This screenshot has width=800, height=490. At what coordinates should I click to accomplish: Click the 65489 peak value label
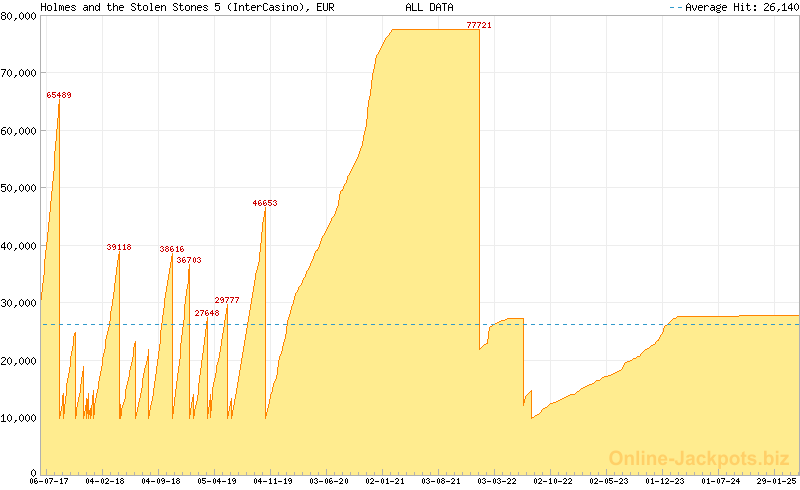pos(59,95)
